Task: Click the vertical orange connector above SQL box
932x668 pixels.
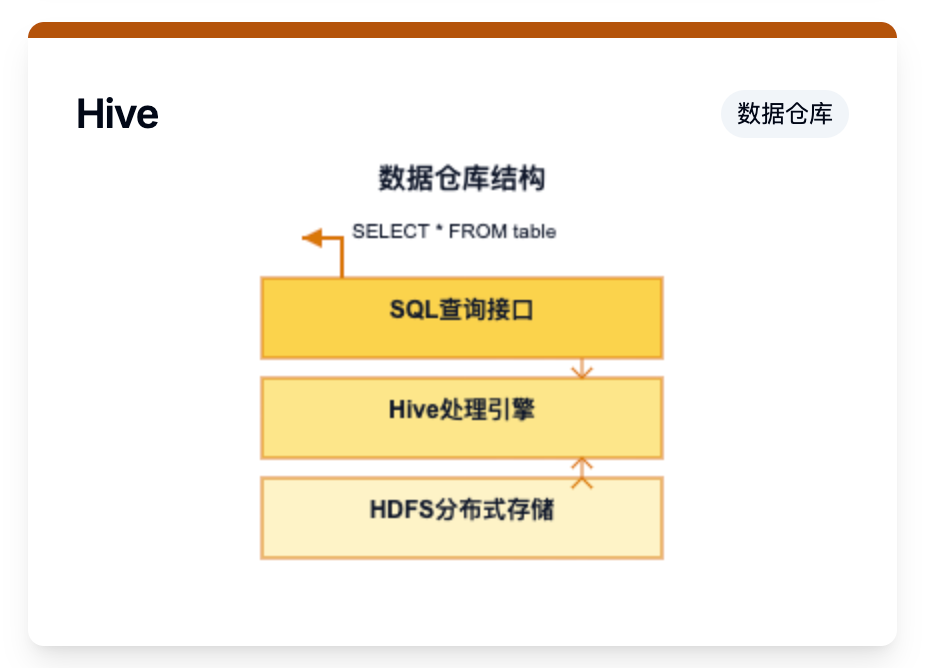Action: 342,260
